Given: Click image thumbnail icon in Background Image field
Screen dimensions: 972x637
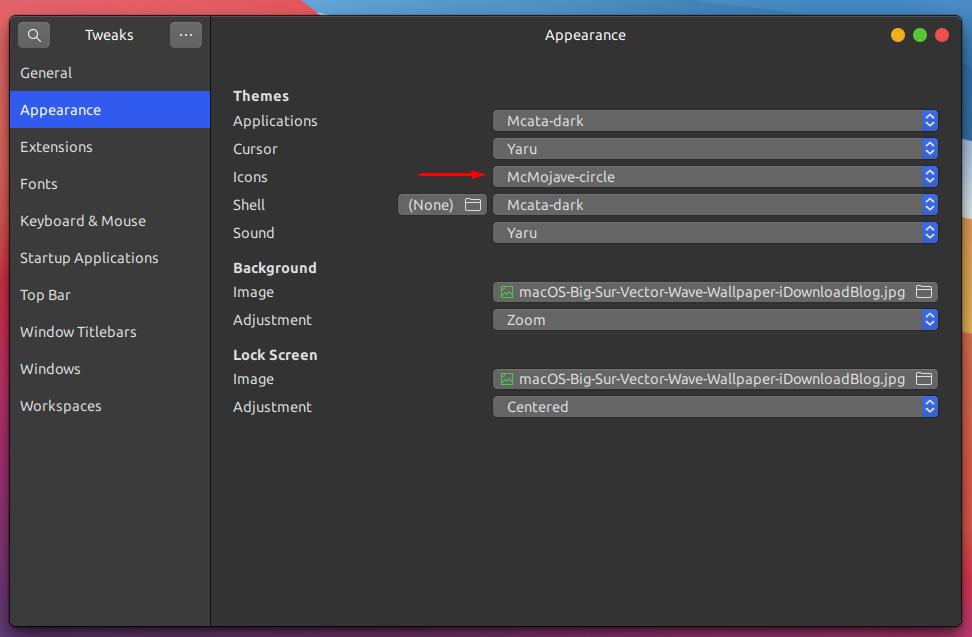Looking at the screenshot, I should tap(507, 292).
